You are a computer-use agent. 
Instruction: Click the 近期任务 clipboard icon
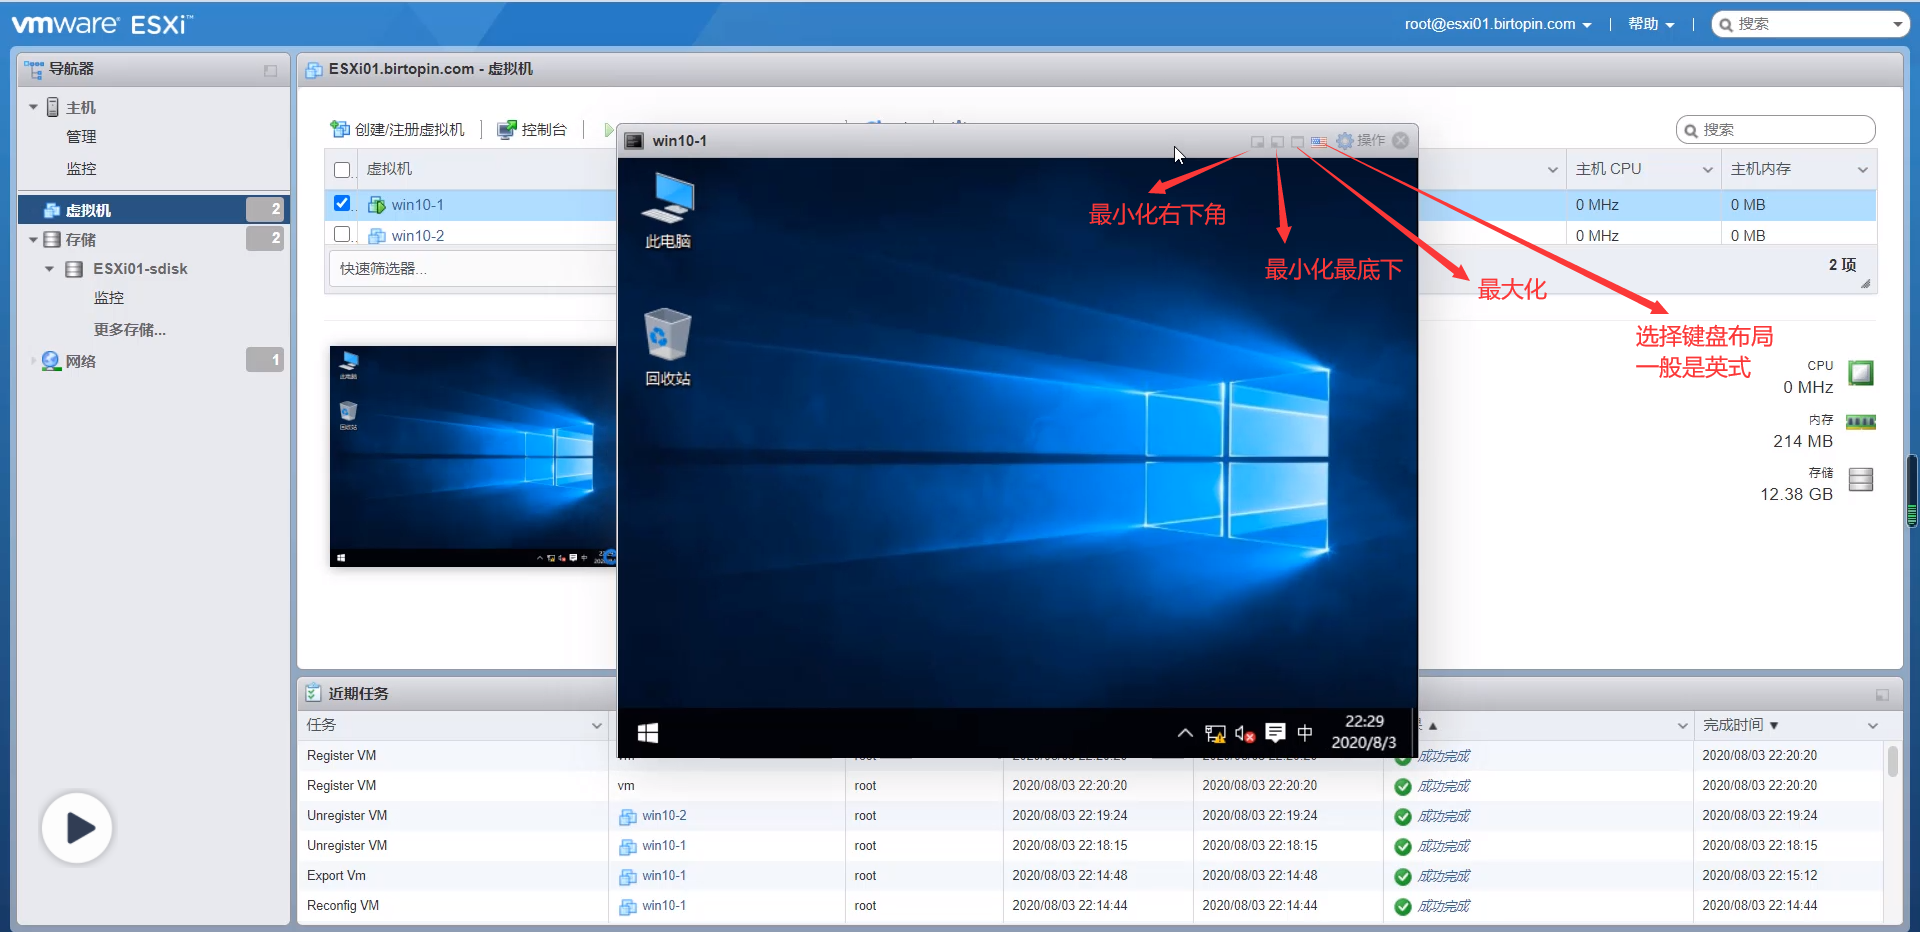point(313,693)
